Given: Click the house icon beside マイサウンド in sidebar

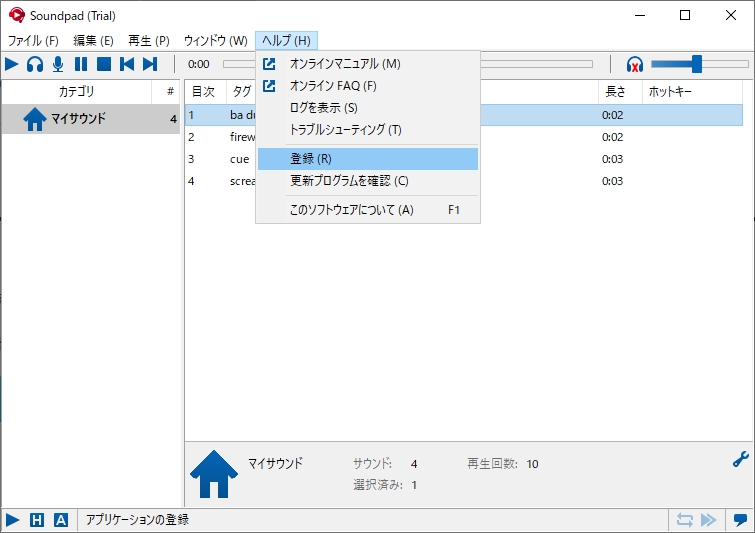Looking at the screenshot, I should (35, 119).
